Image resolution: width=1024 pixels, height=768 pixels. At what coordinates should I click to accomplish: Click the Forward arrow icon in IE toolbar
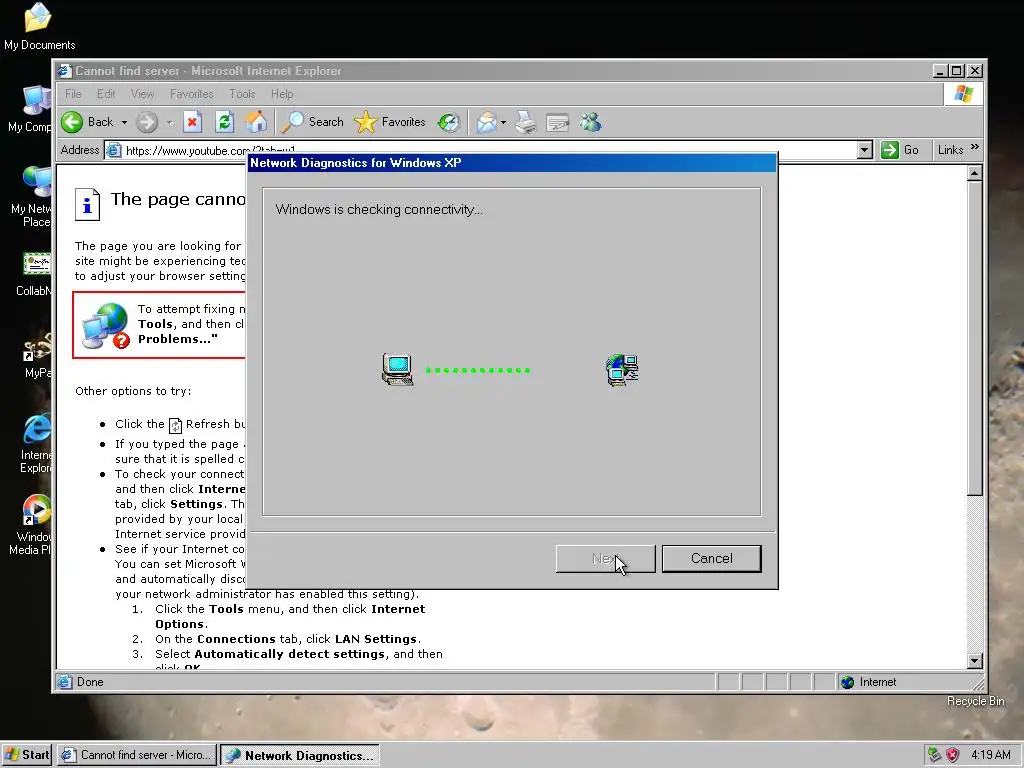point(147,122)
